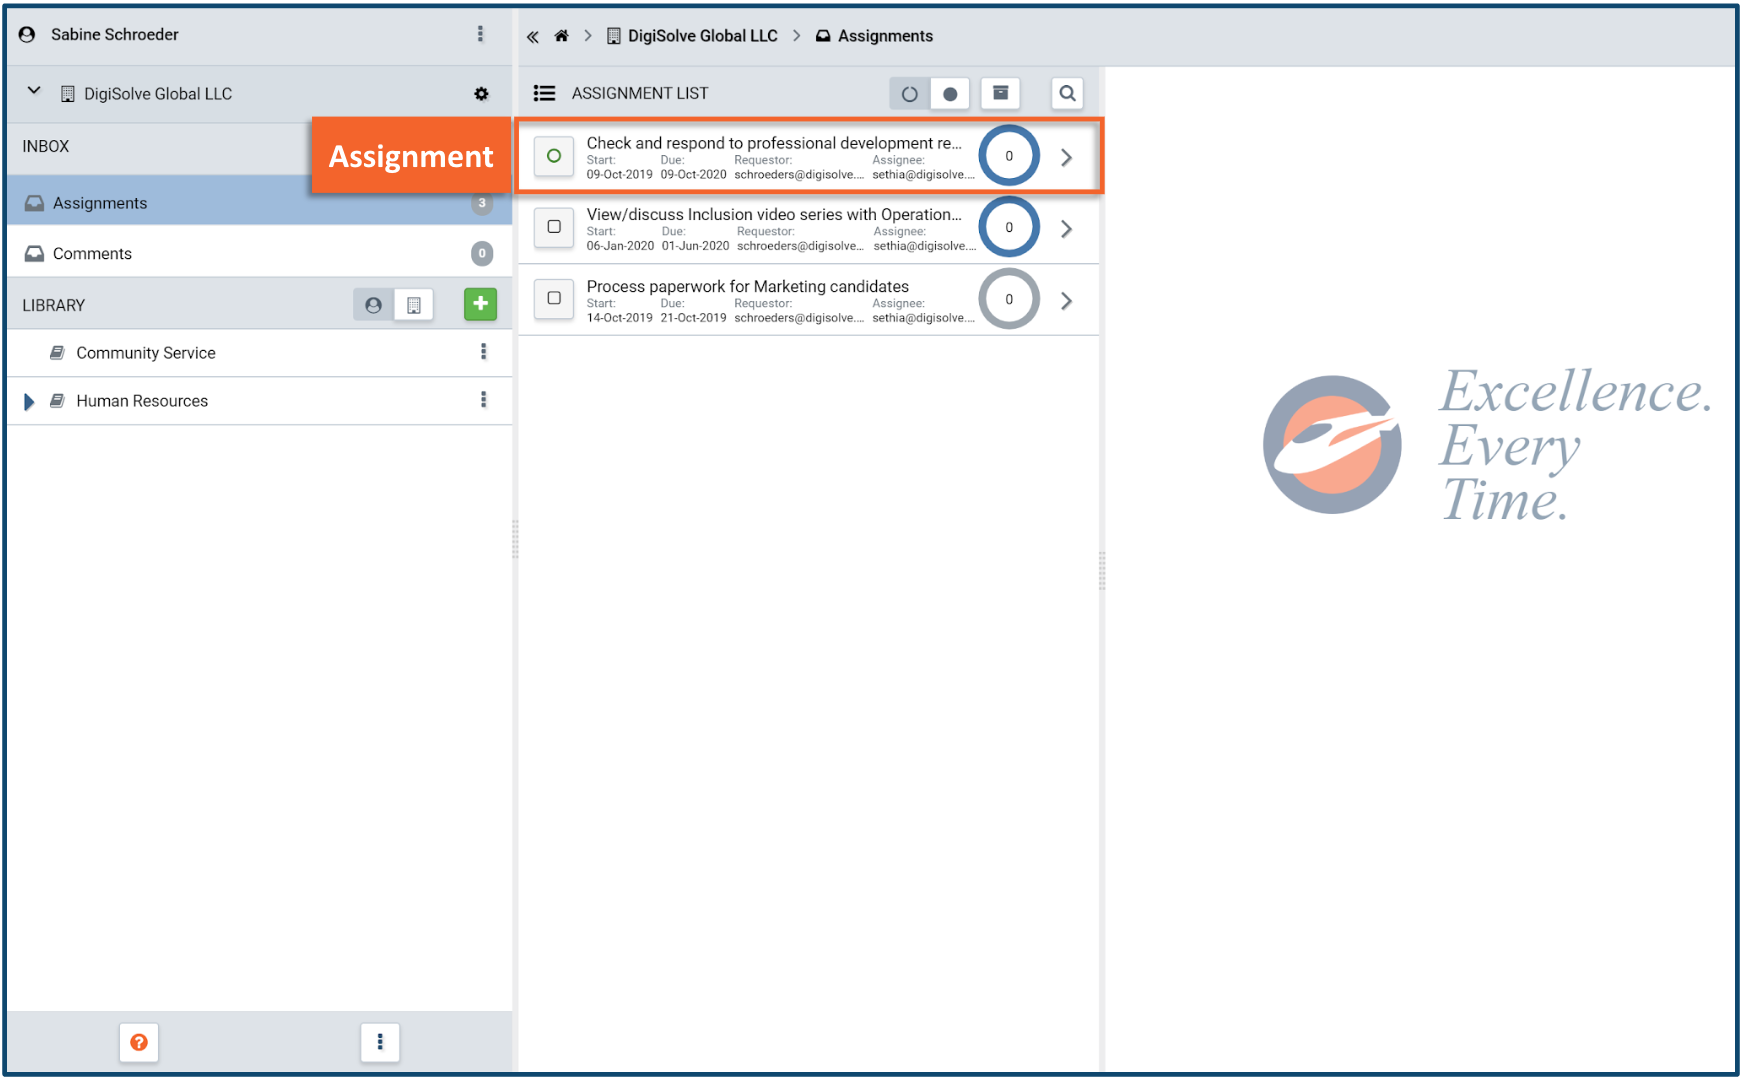Open assignment search magnifier
This screenshot has height=1079, width=1743.
pyautogui.click(x=1067, y=93)
